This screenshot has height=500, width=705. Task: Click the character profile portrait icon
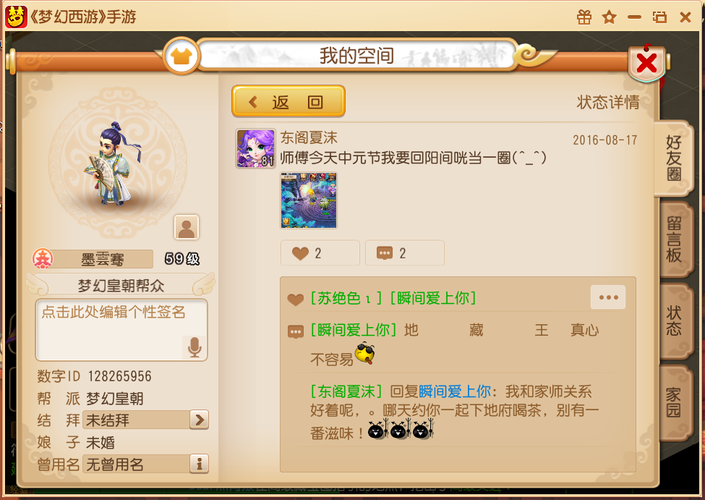point(187,227)
